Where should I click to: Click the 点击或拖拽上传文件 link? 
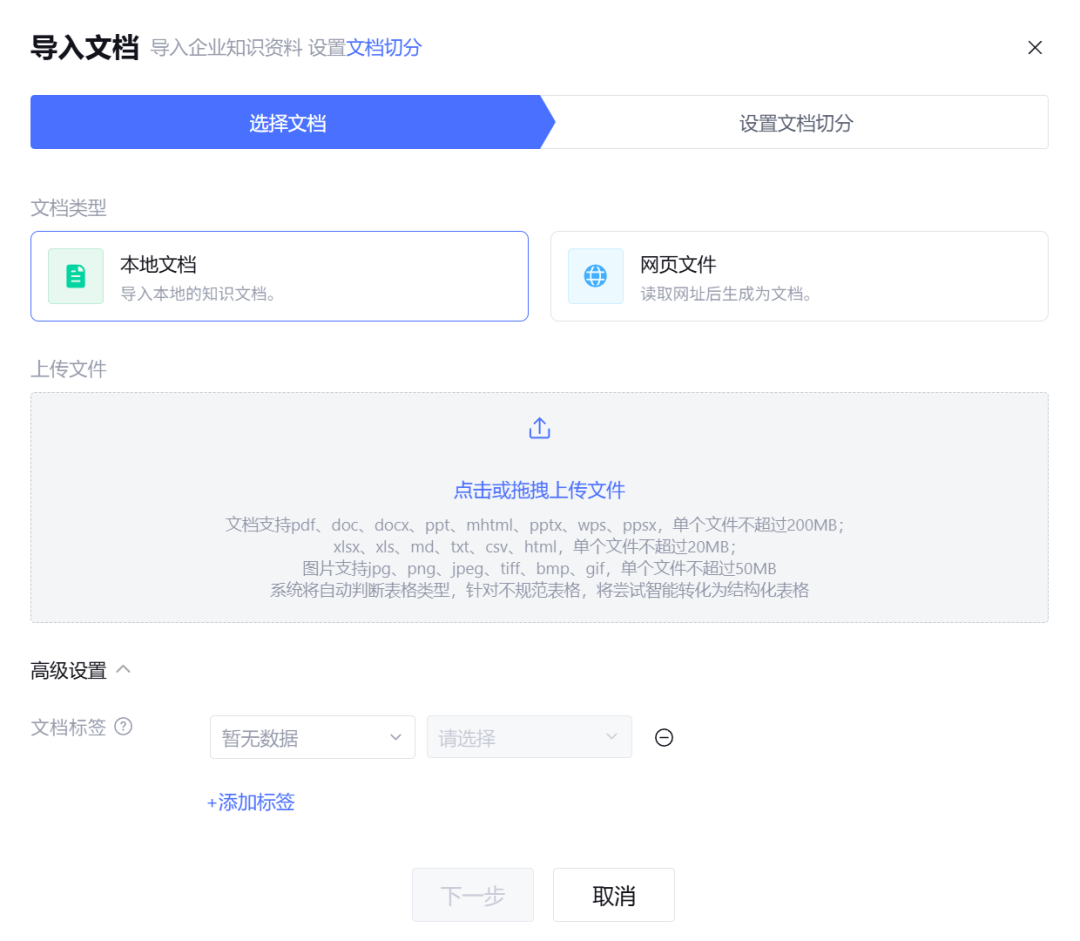pos(539,490)
